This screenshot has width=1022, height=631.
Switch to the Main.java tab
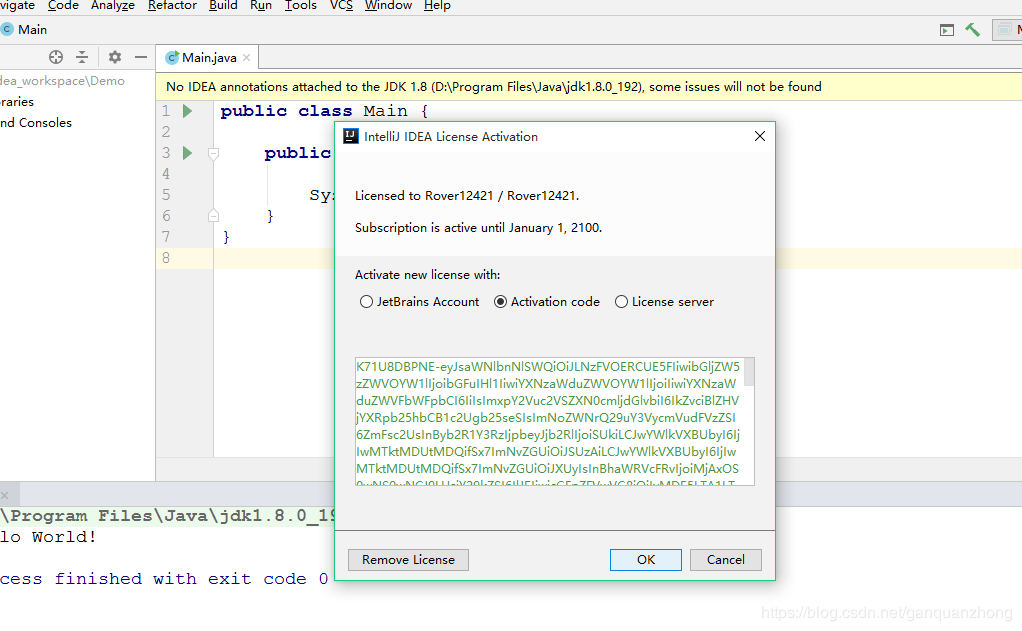coord(209,57)
